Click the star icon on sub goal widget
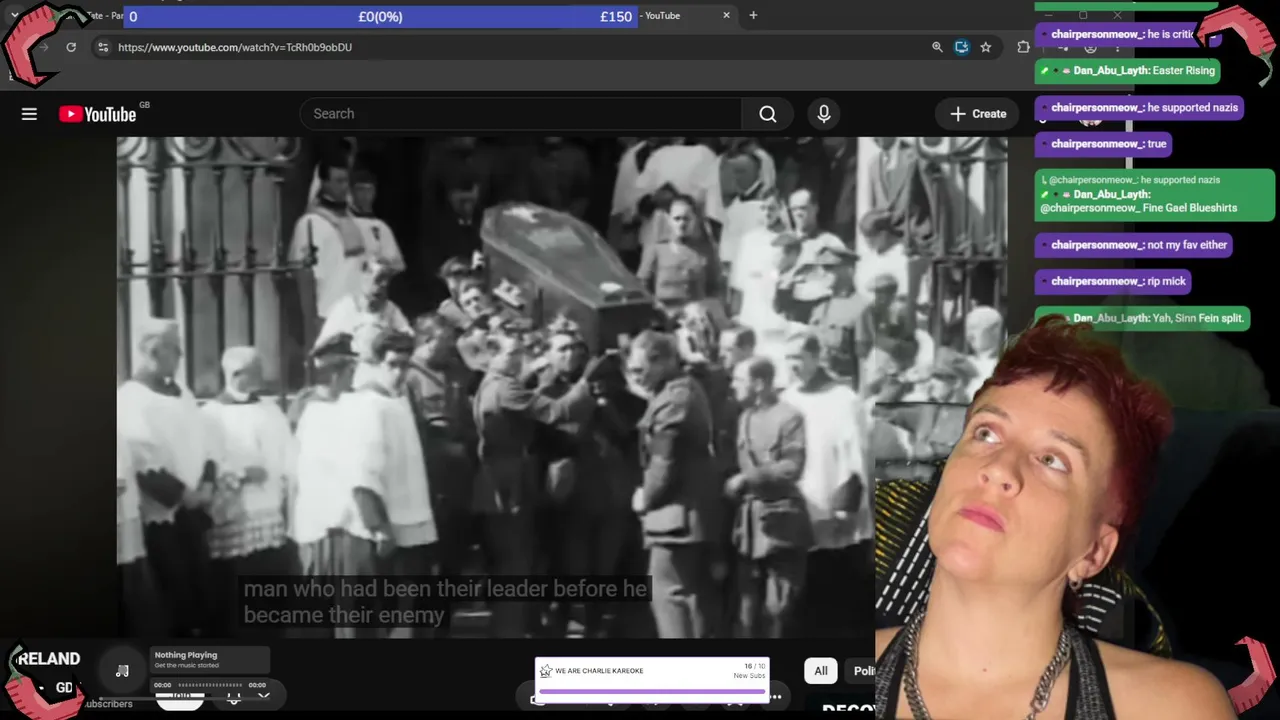Viewport: 1280px width, 720px height. (546, 671)
